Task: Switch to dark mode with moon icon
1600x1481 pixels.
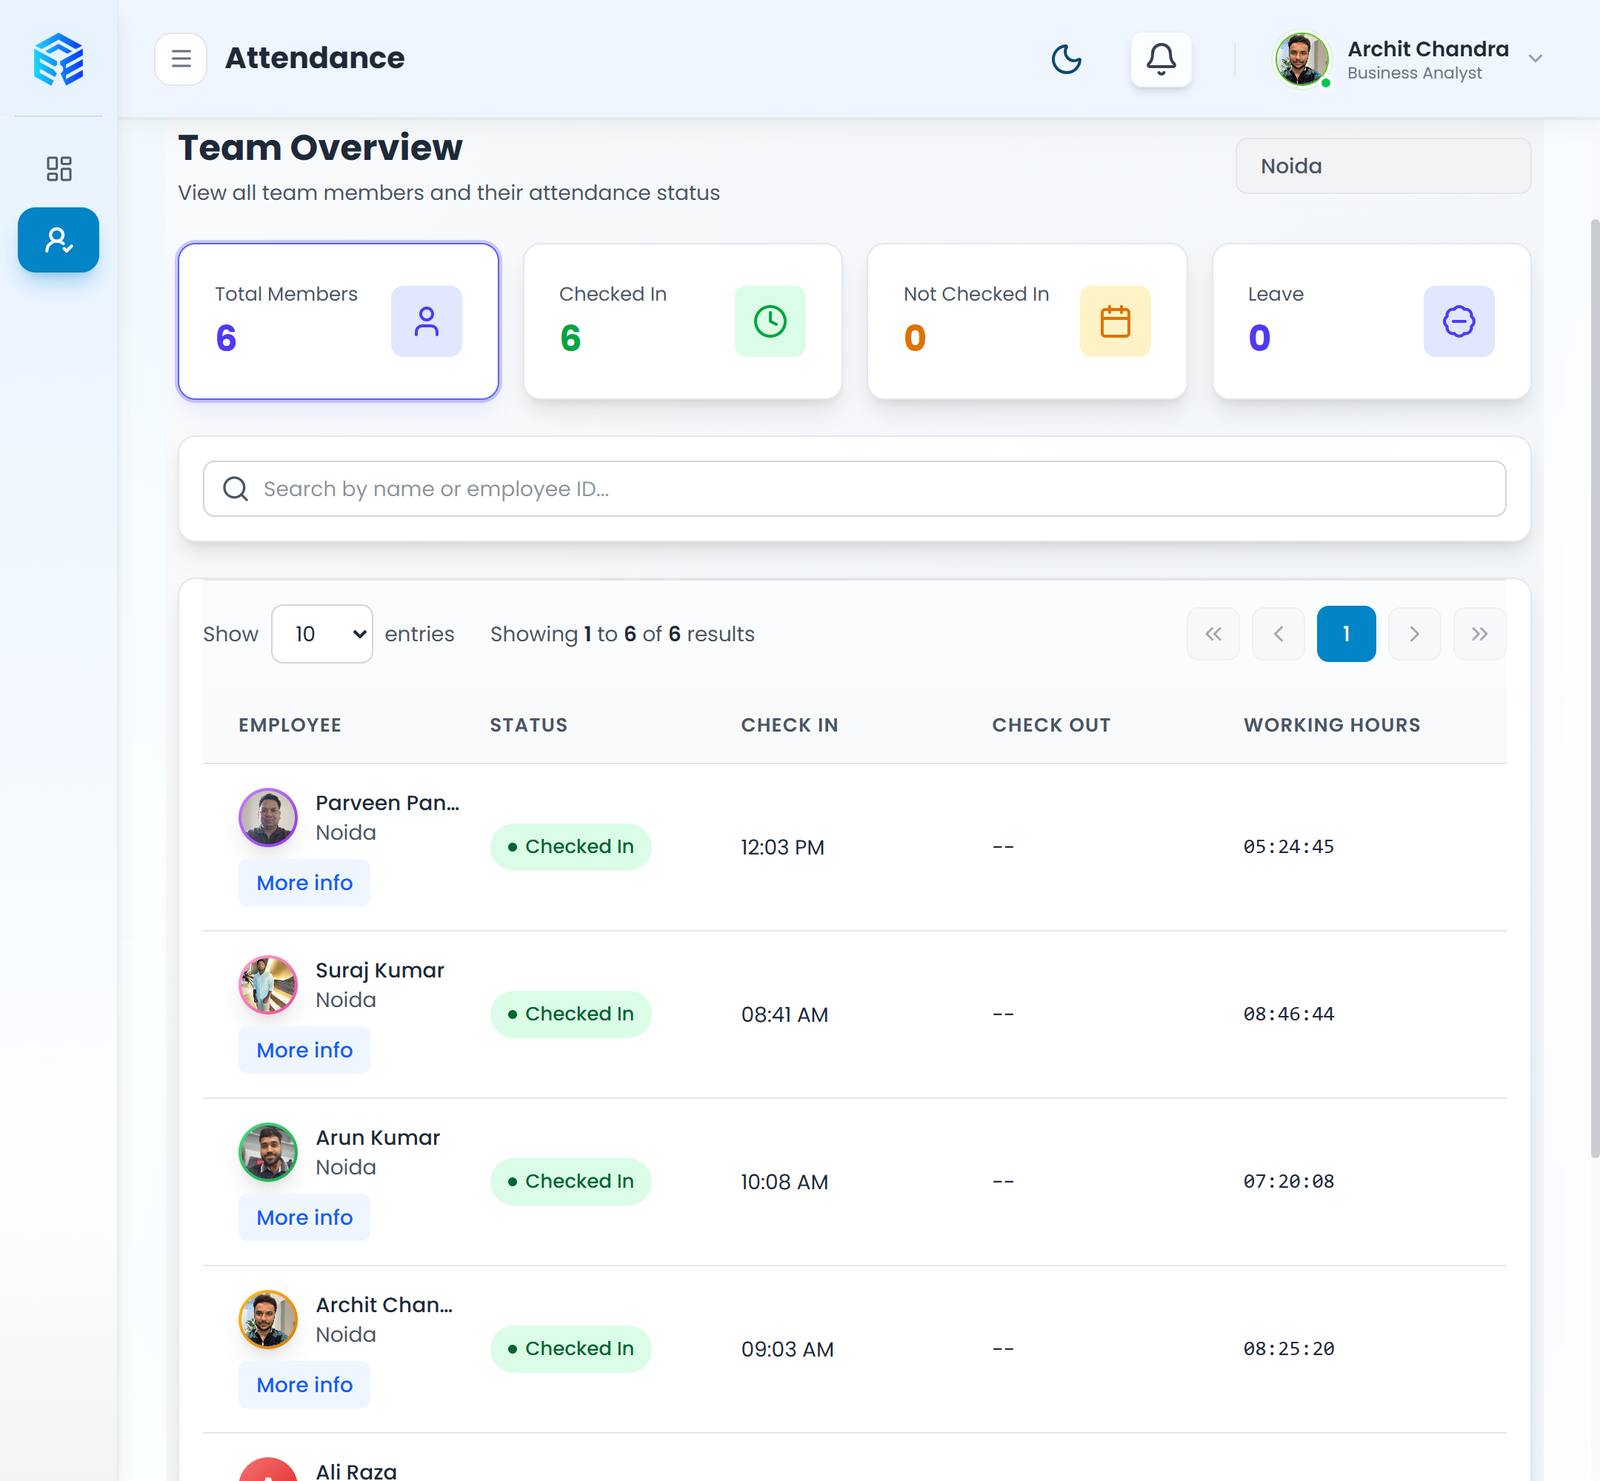Action: tap(1067, 59)
